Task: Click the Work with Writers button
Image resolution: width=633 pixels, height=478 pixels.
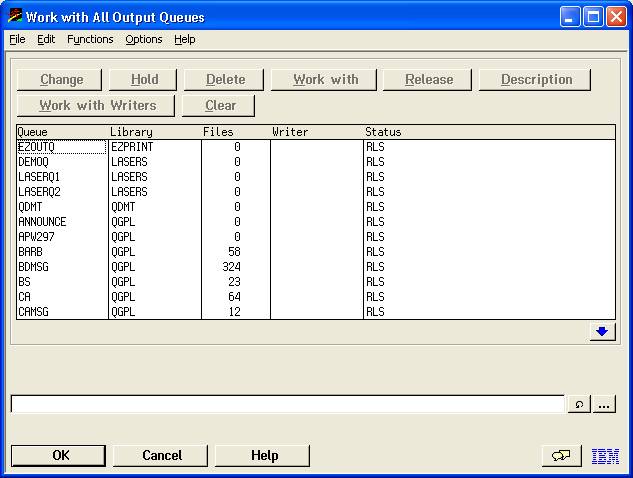Action: (96, 105)
